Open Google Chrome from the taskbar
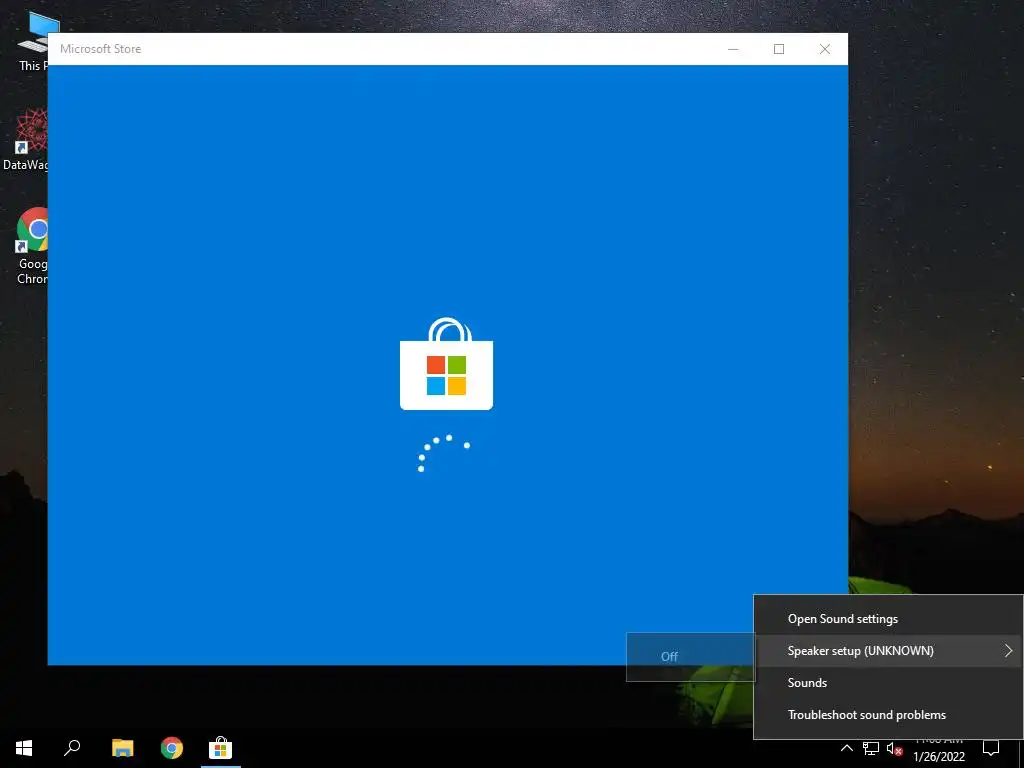This screenshot has height=768, width=1024. (172, 748)
